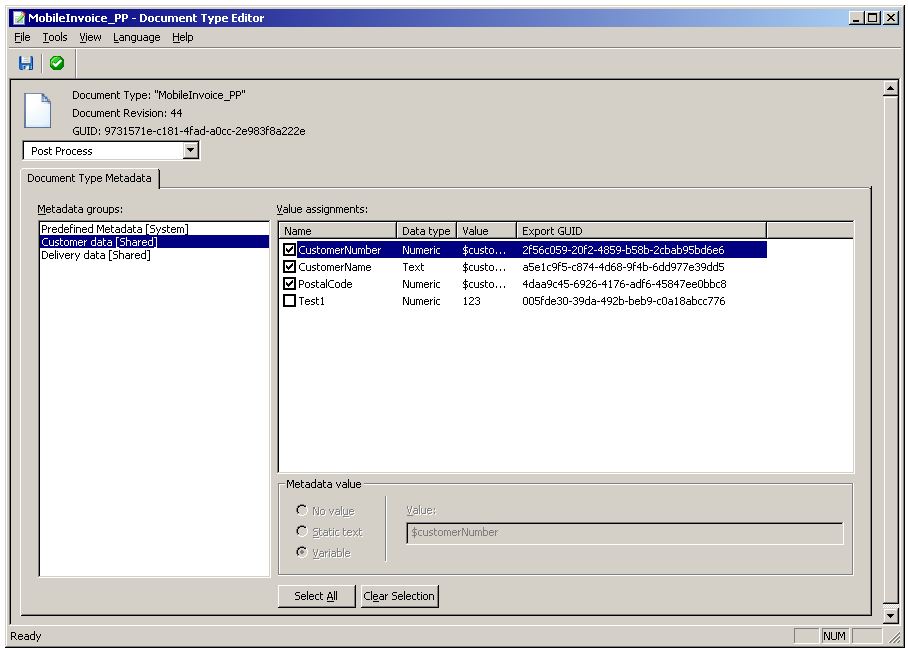This screenshot has height=651, width=908.
Task: Select Predefined Metadata [System] group
Action: coord(114,229)
